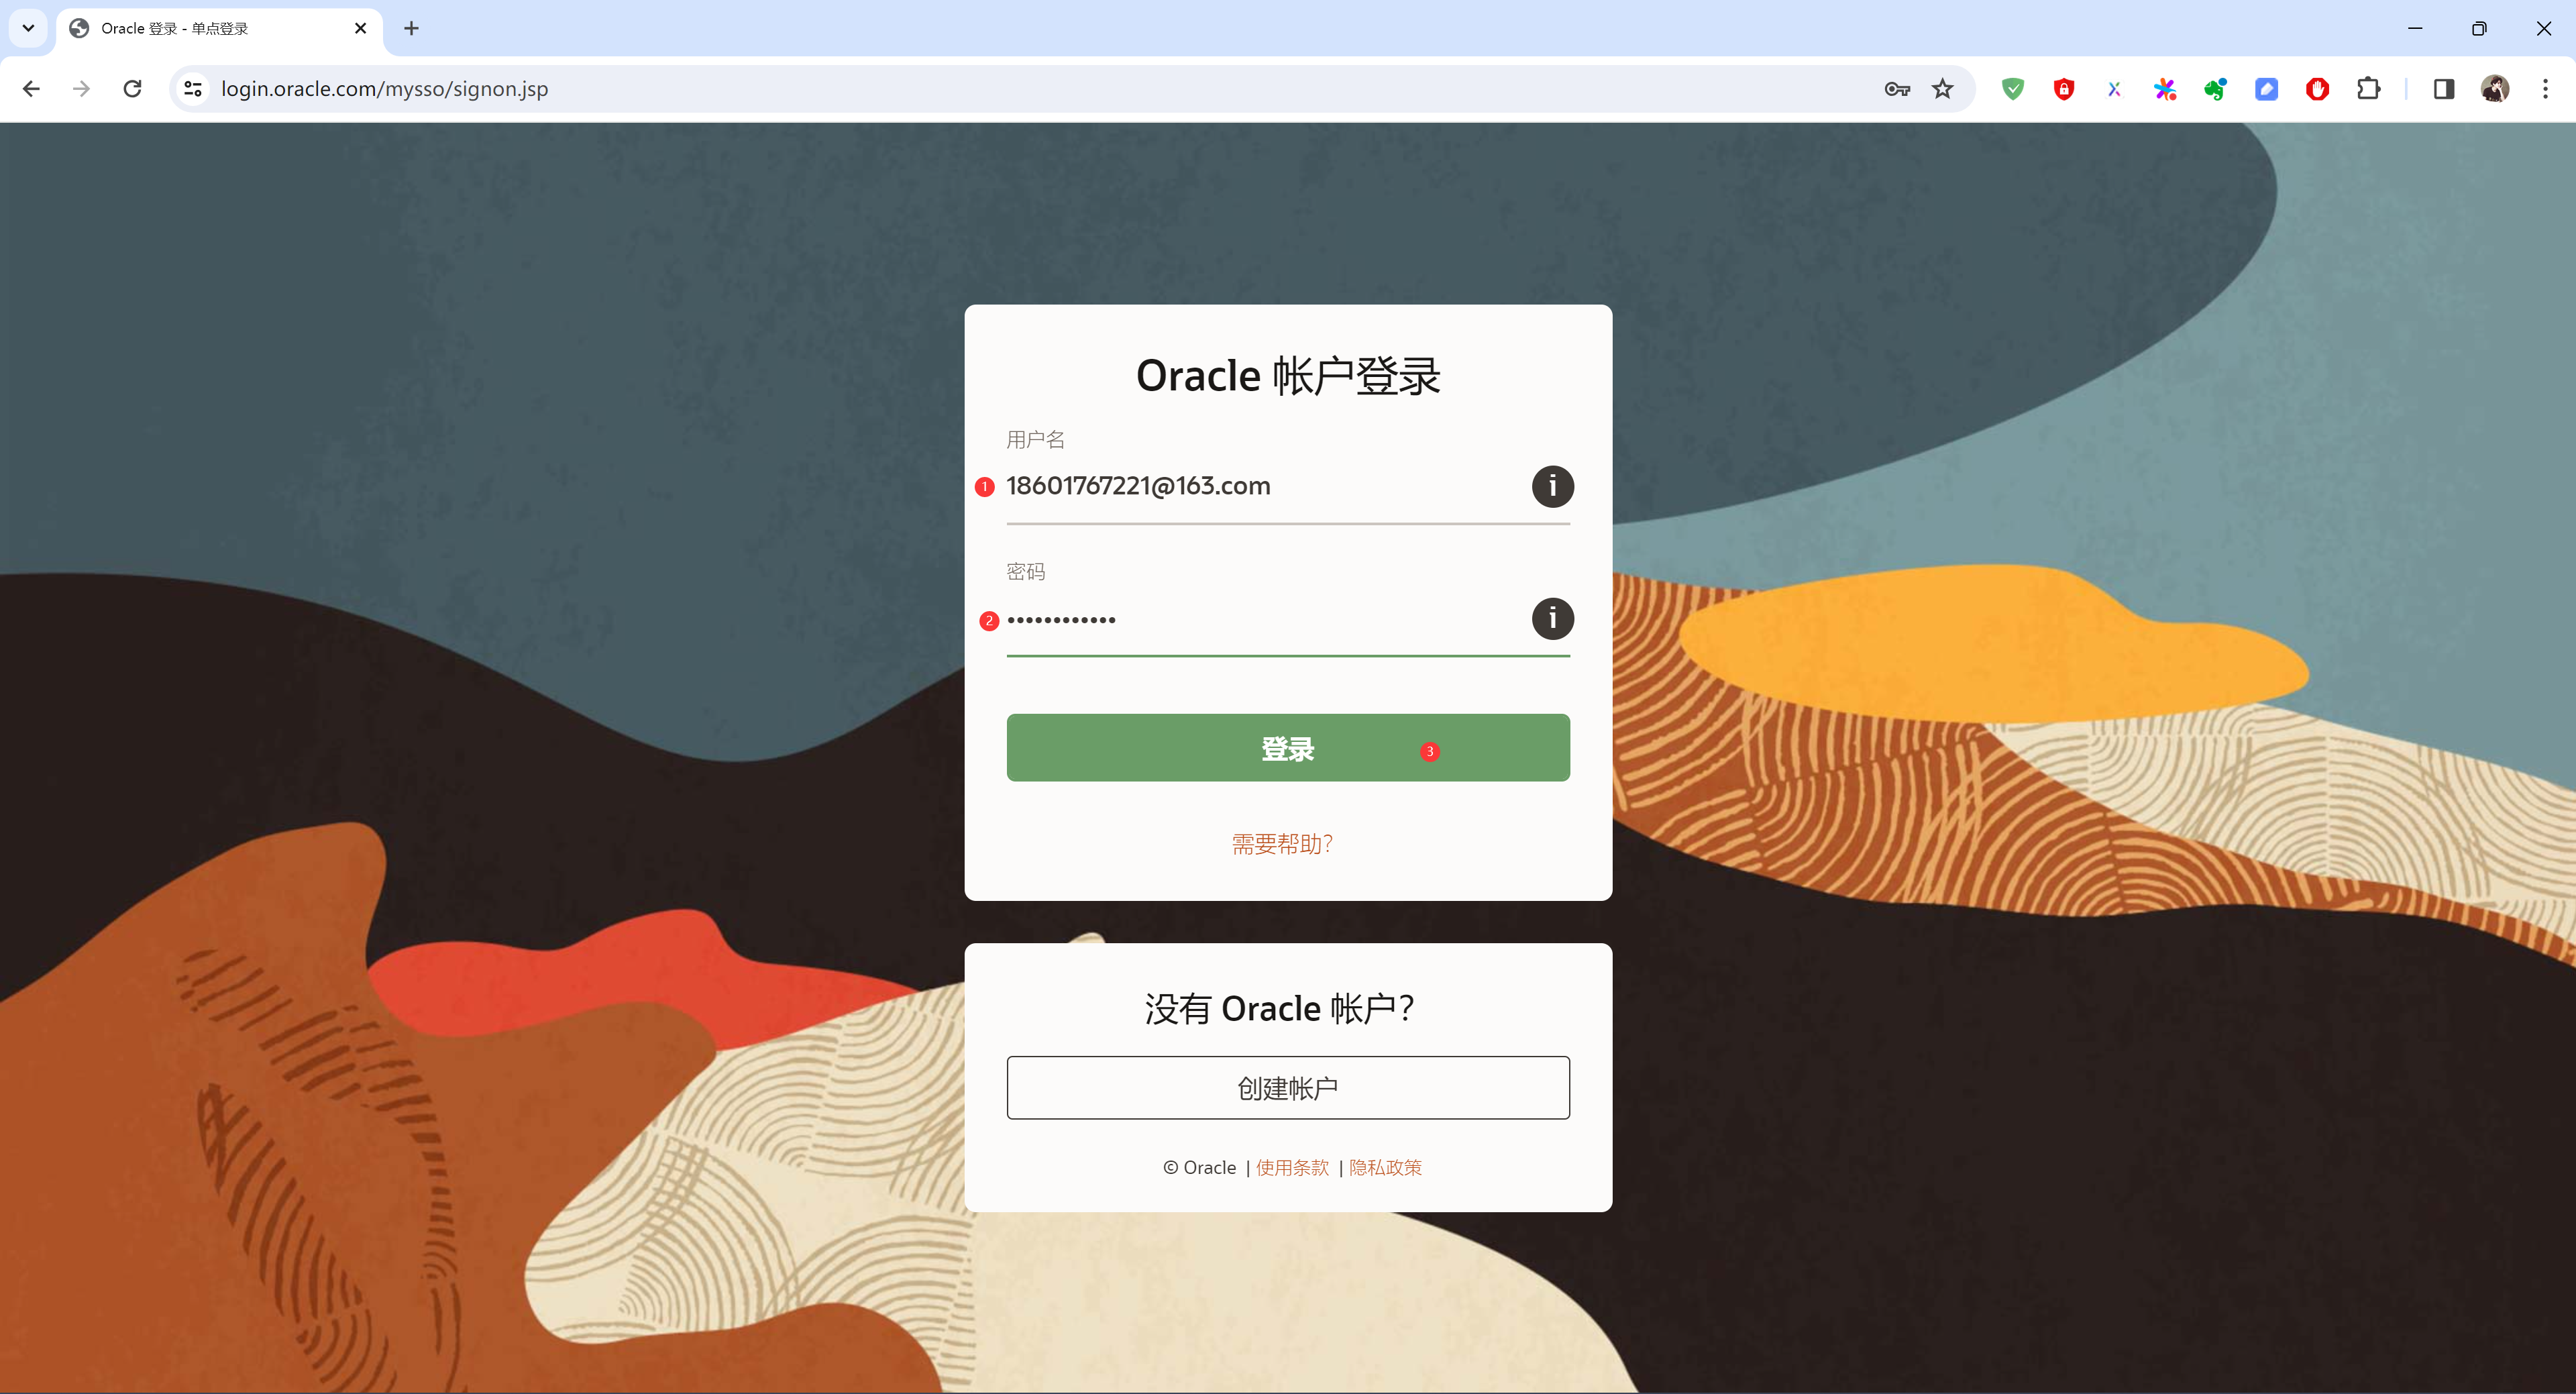Open site information icon in address bar
2576x1394 pixels.
coord(193,89)
